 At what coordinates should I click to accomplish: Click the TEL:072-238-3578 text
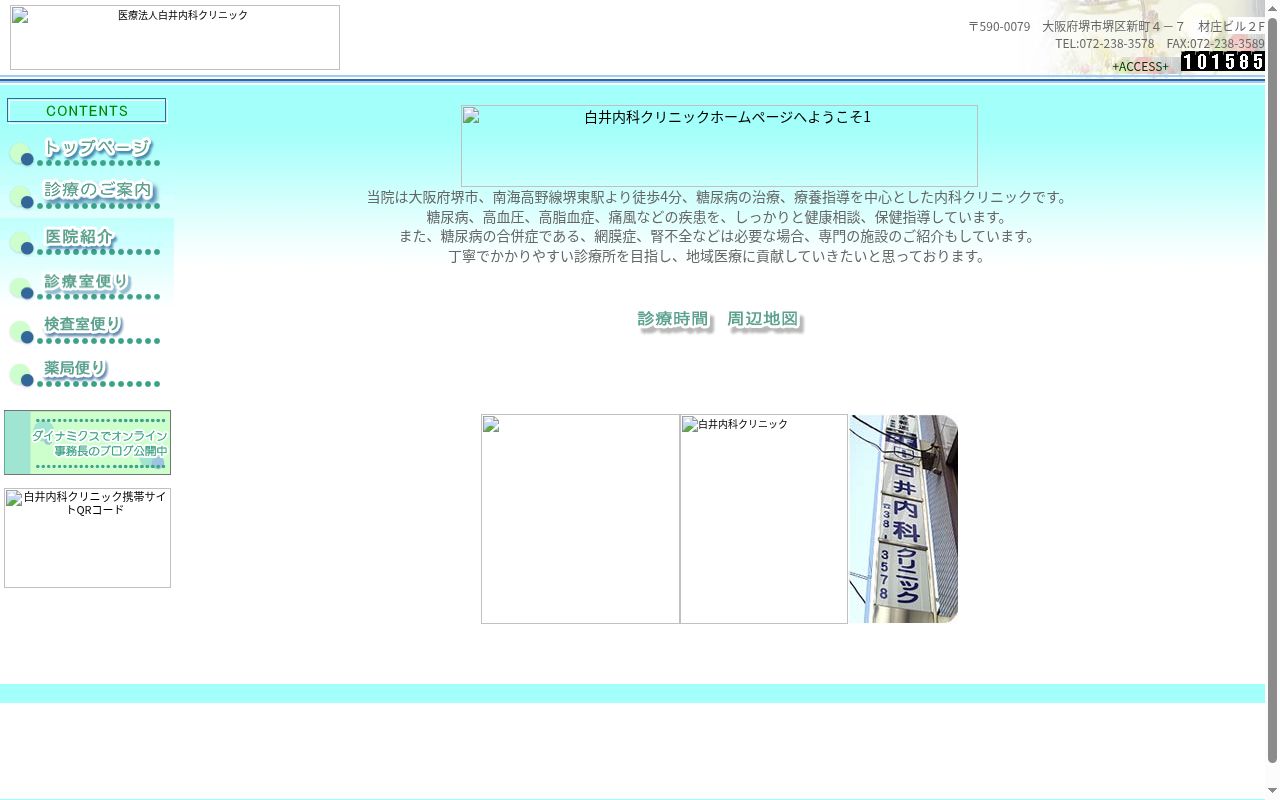1104,43
